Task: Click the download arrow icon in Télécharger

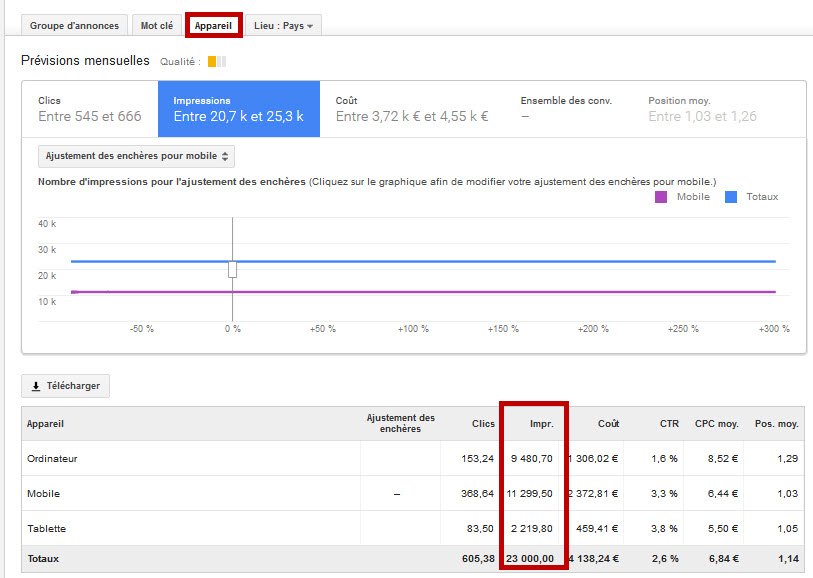Action: 36,386
